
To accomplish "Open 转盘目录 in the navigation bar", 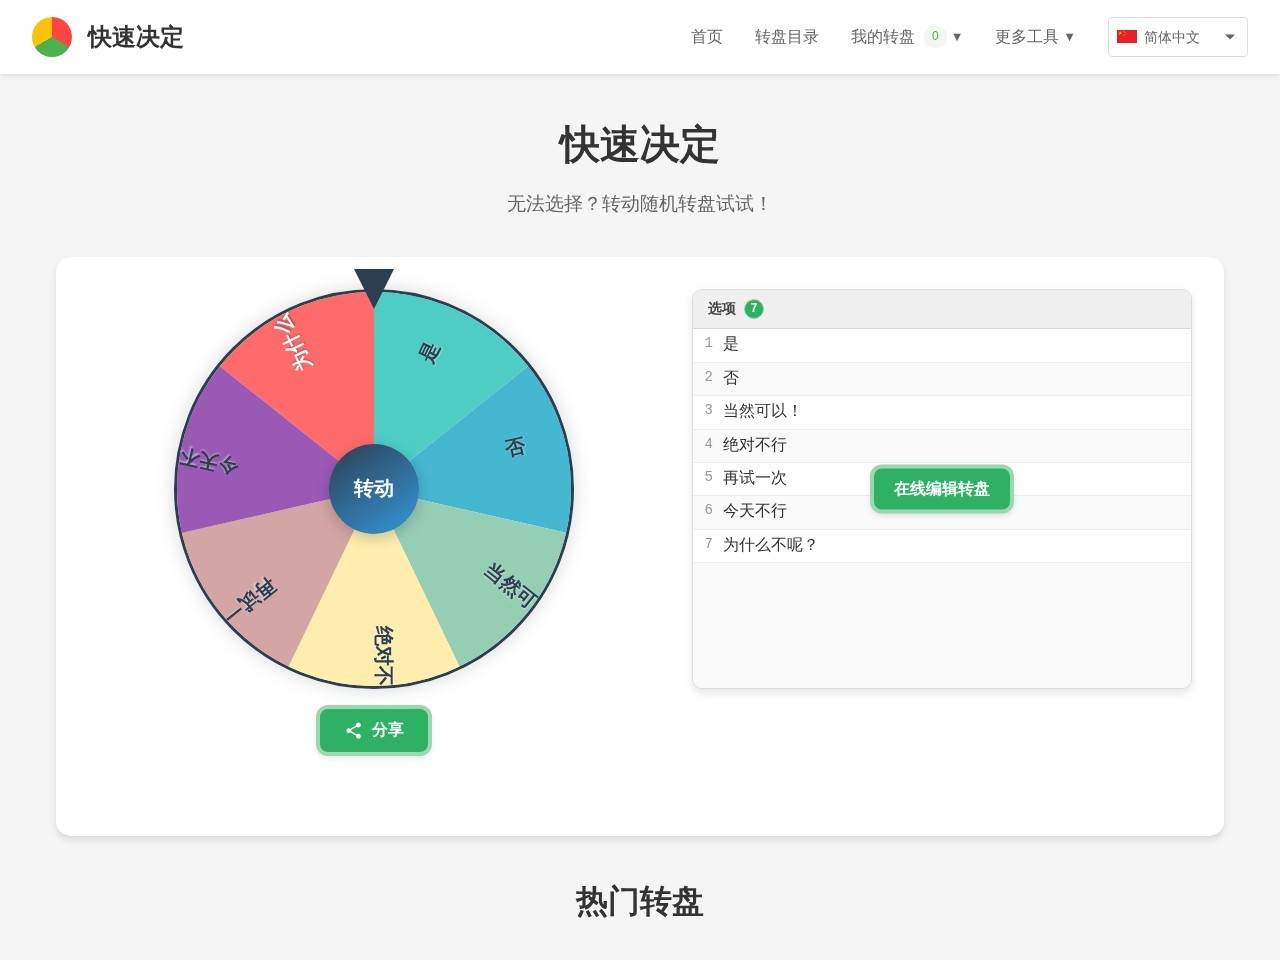I will pos(787,37).
